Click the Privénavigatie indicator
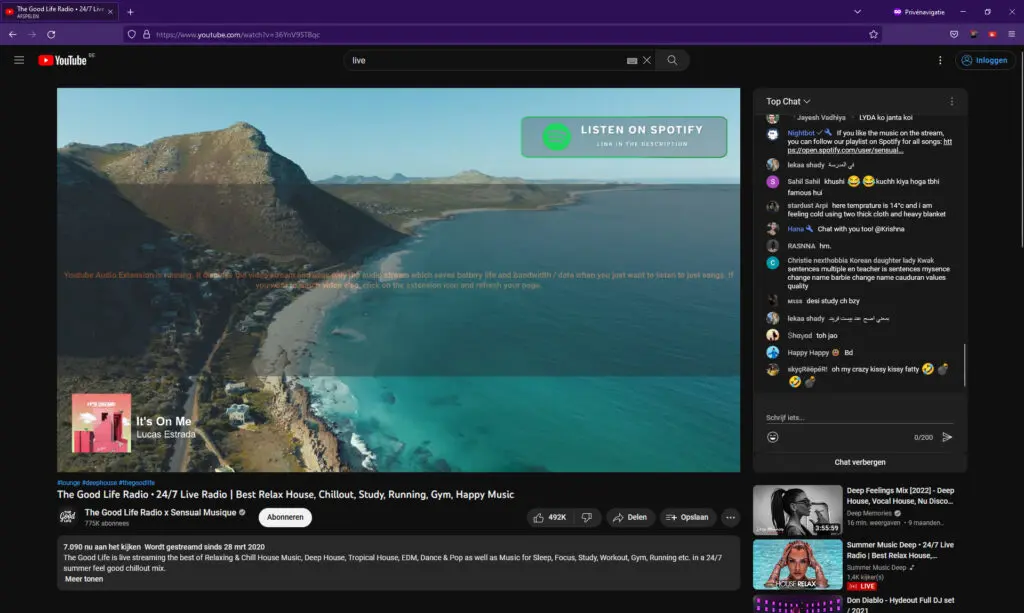This screenshot has width=1024, height=613. [x=919, y=12]
